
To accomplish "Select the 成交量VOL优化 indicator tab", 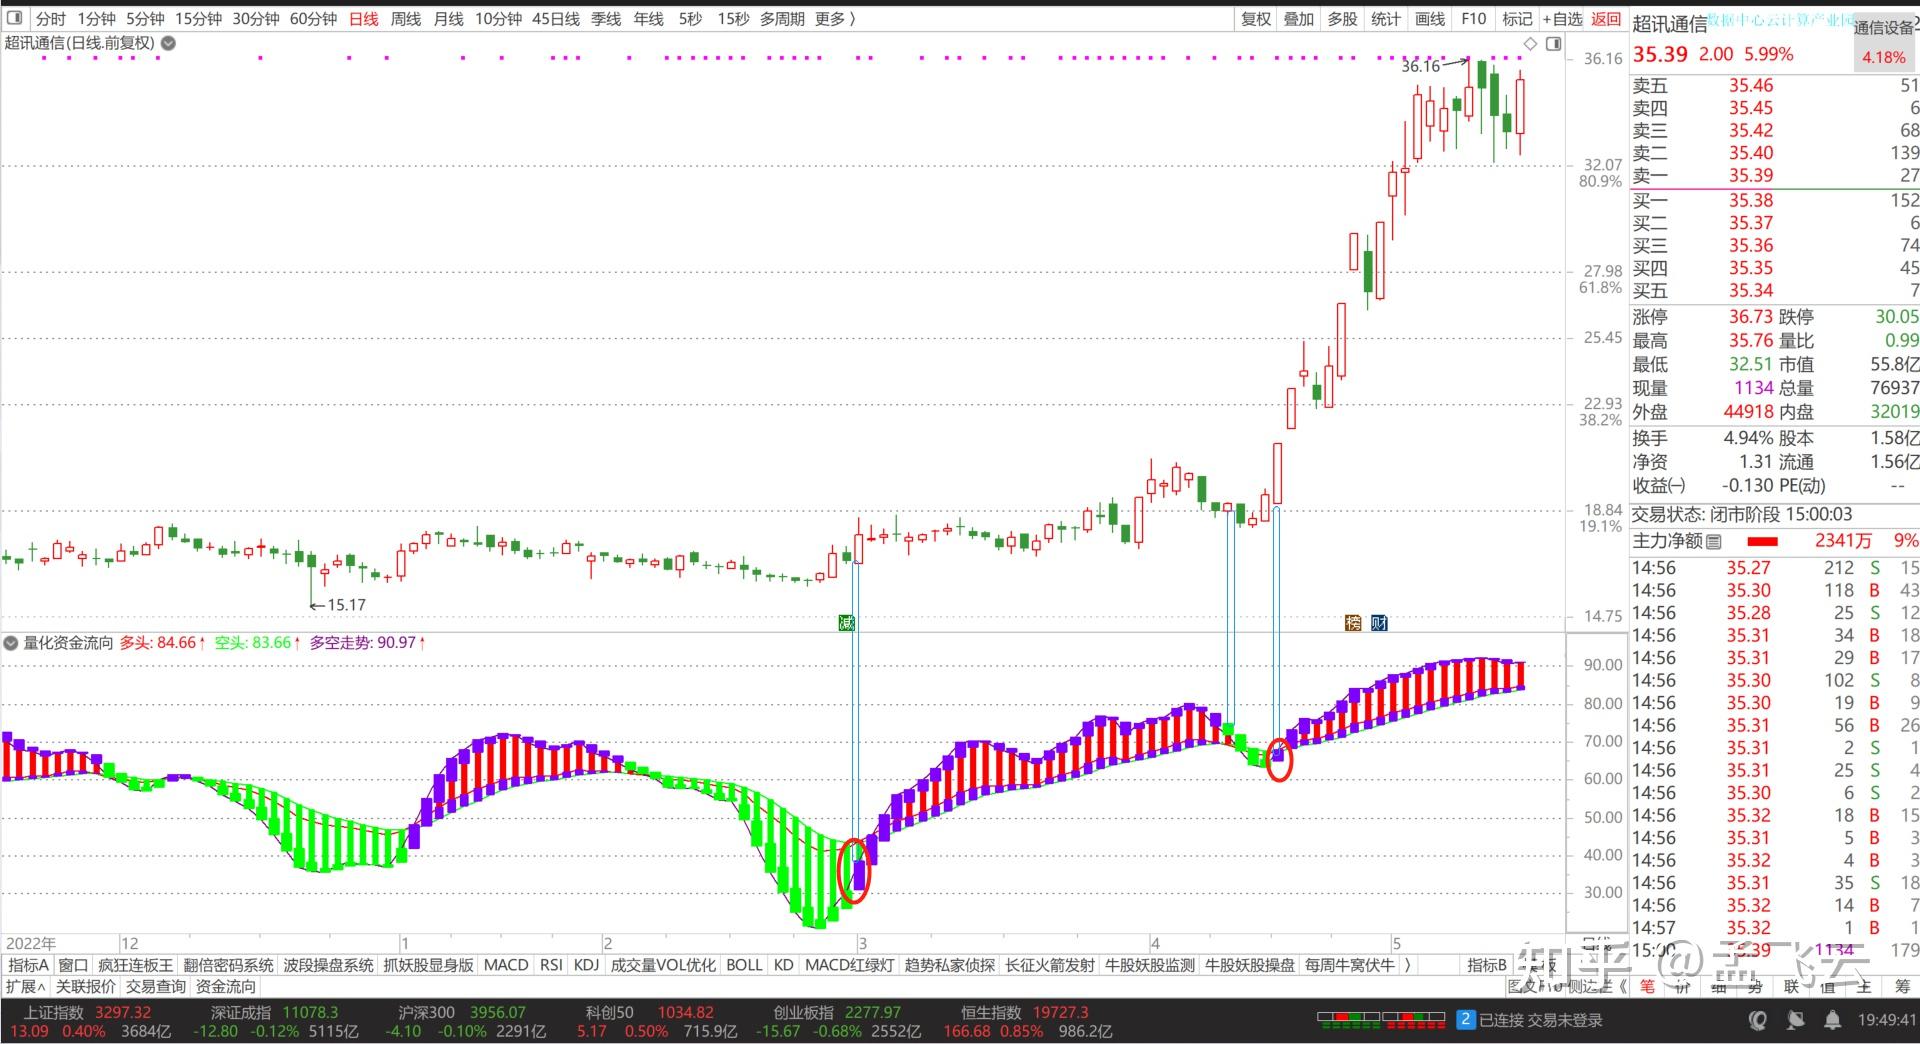I will point(663,965).
